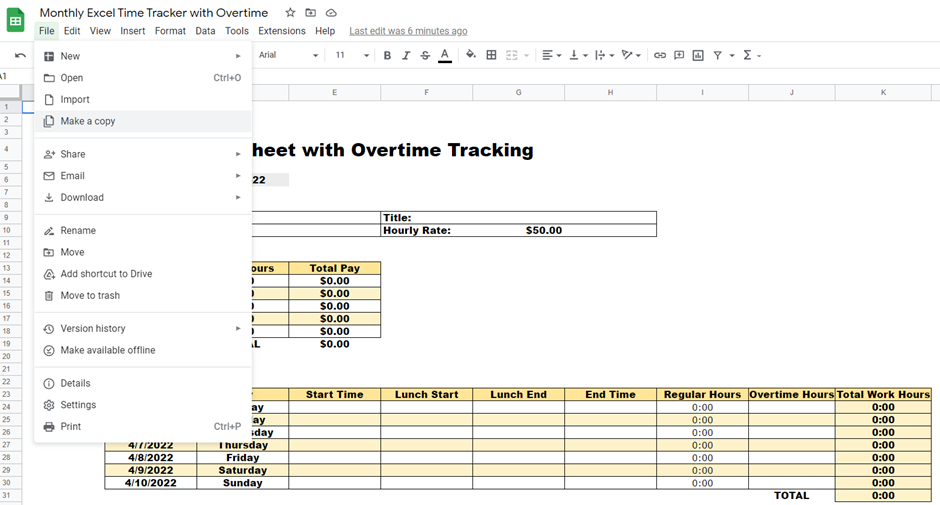Star this spreadsheet document
Viewport: 940px width, 505px height.
tap(290, 13)
